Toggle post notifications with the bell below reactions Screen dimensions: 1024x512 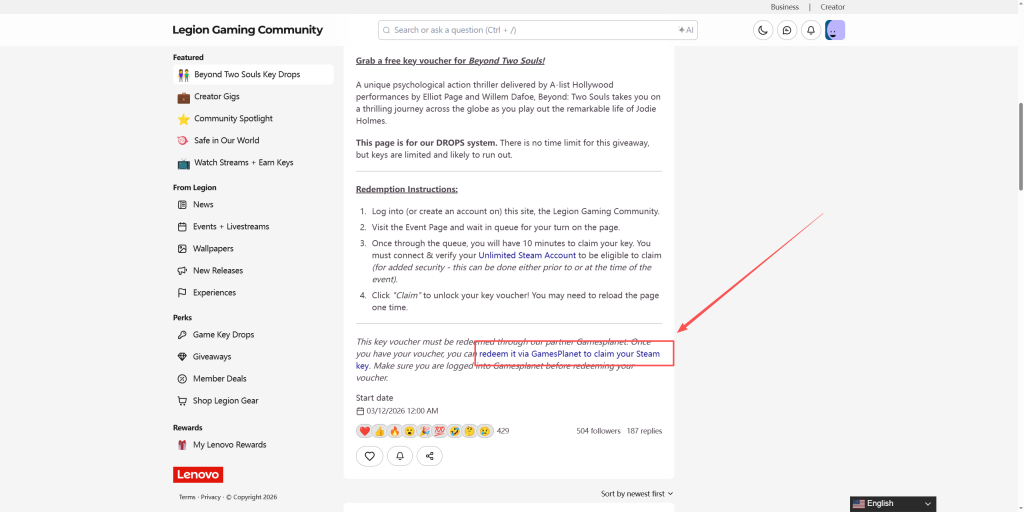coord(400,456)
